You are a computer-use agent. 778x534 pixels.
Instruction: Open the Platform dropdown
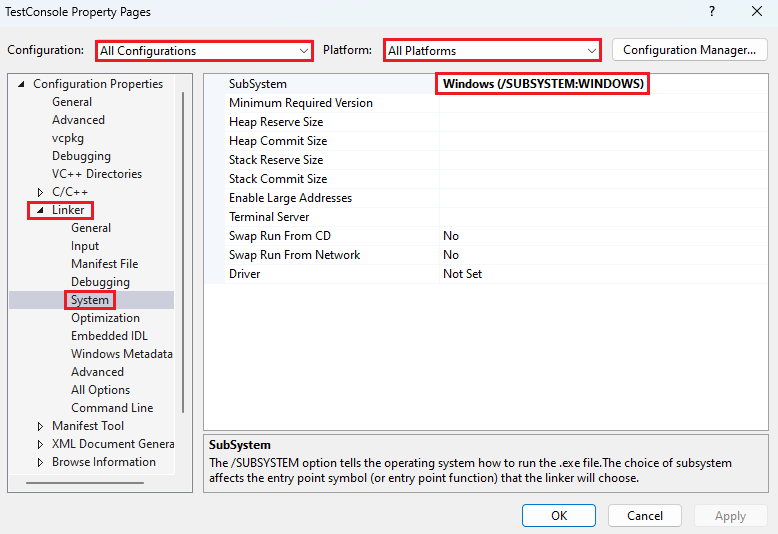click(x=492, y=51)
